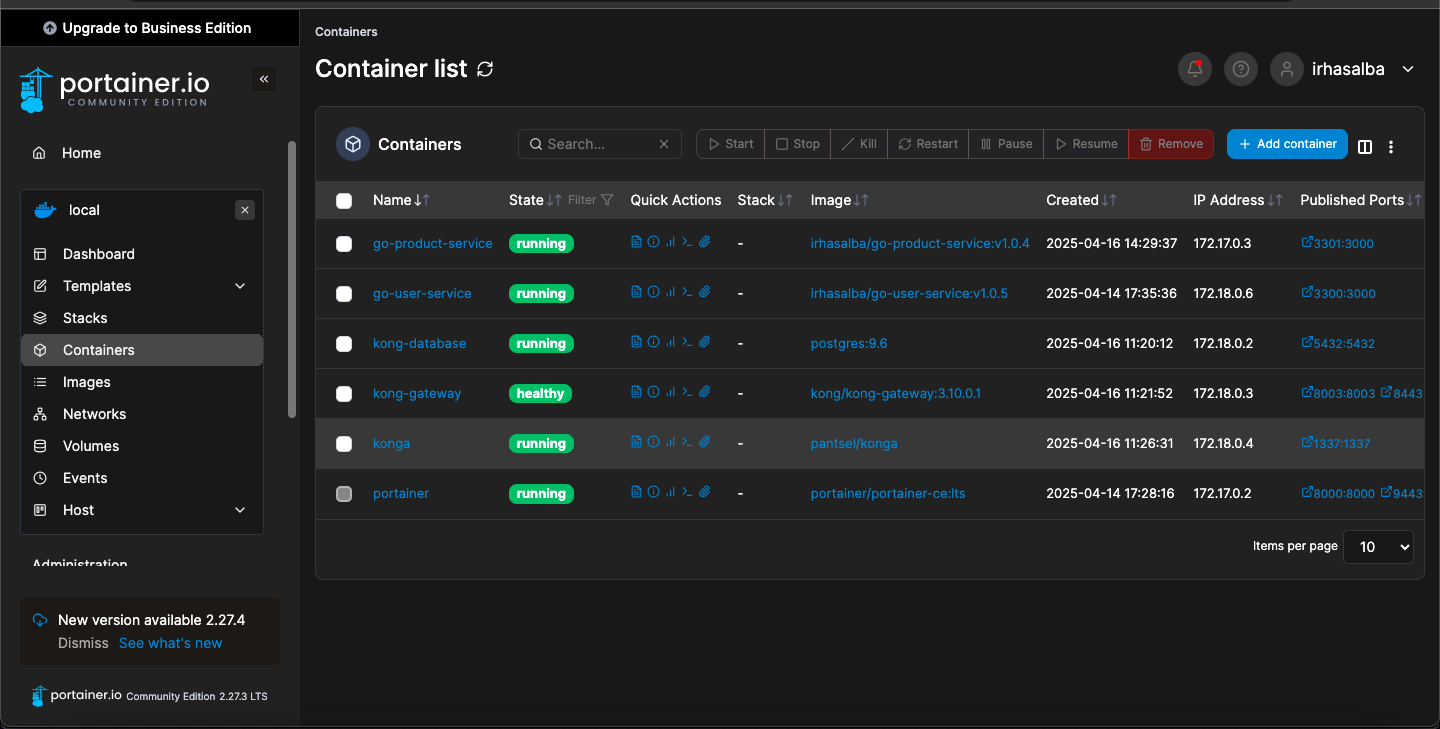This screenshot has height=729, width=1440.
Task: Select the kong-gateway row checkbox
Action: [x=344, y=394]
